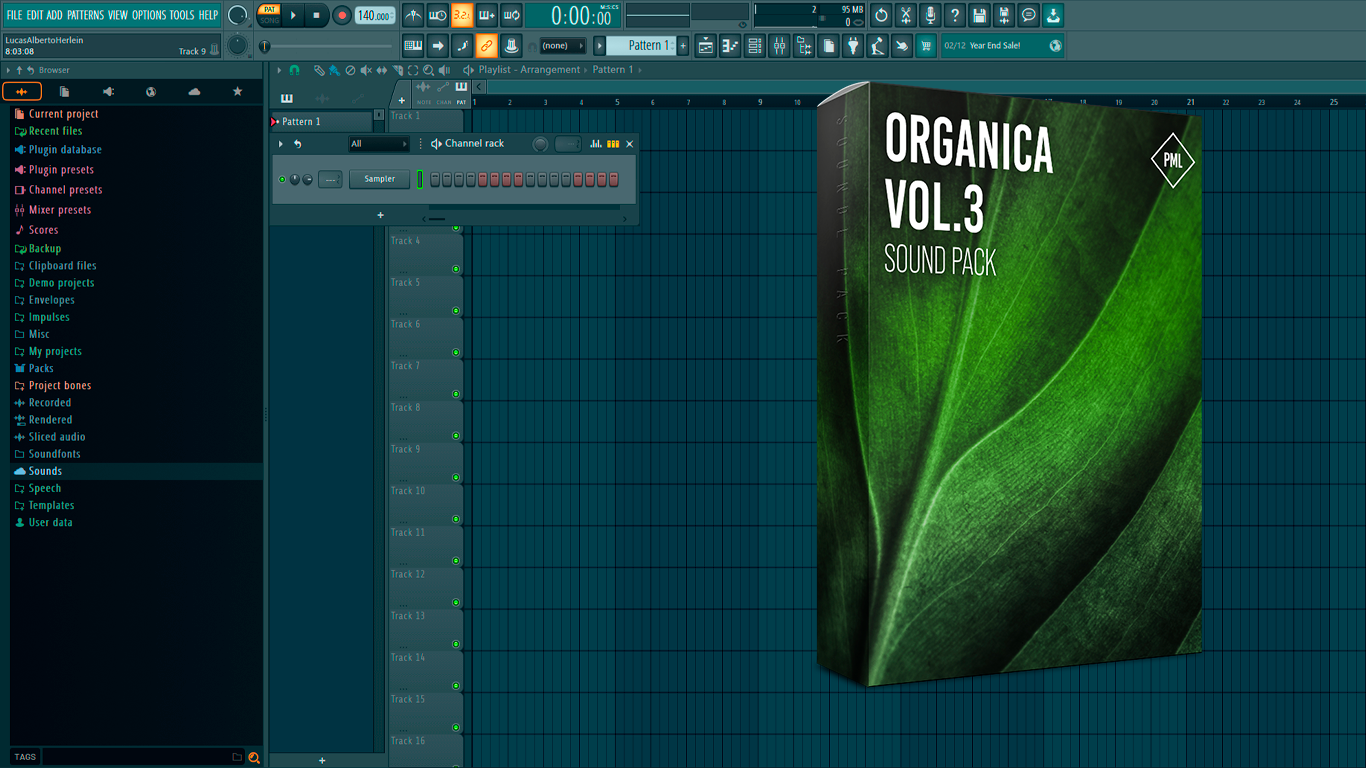Click the main pitch knob
This screenshot has height=768, width=1366.
point(238,45)
